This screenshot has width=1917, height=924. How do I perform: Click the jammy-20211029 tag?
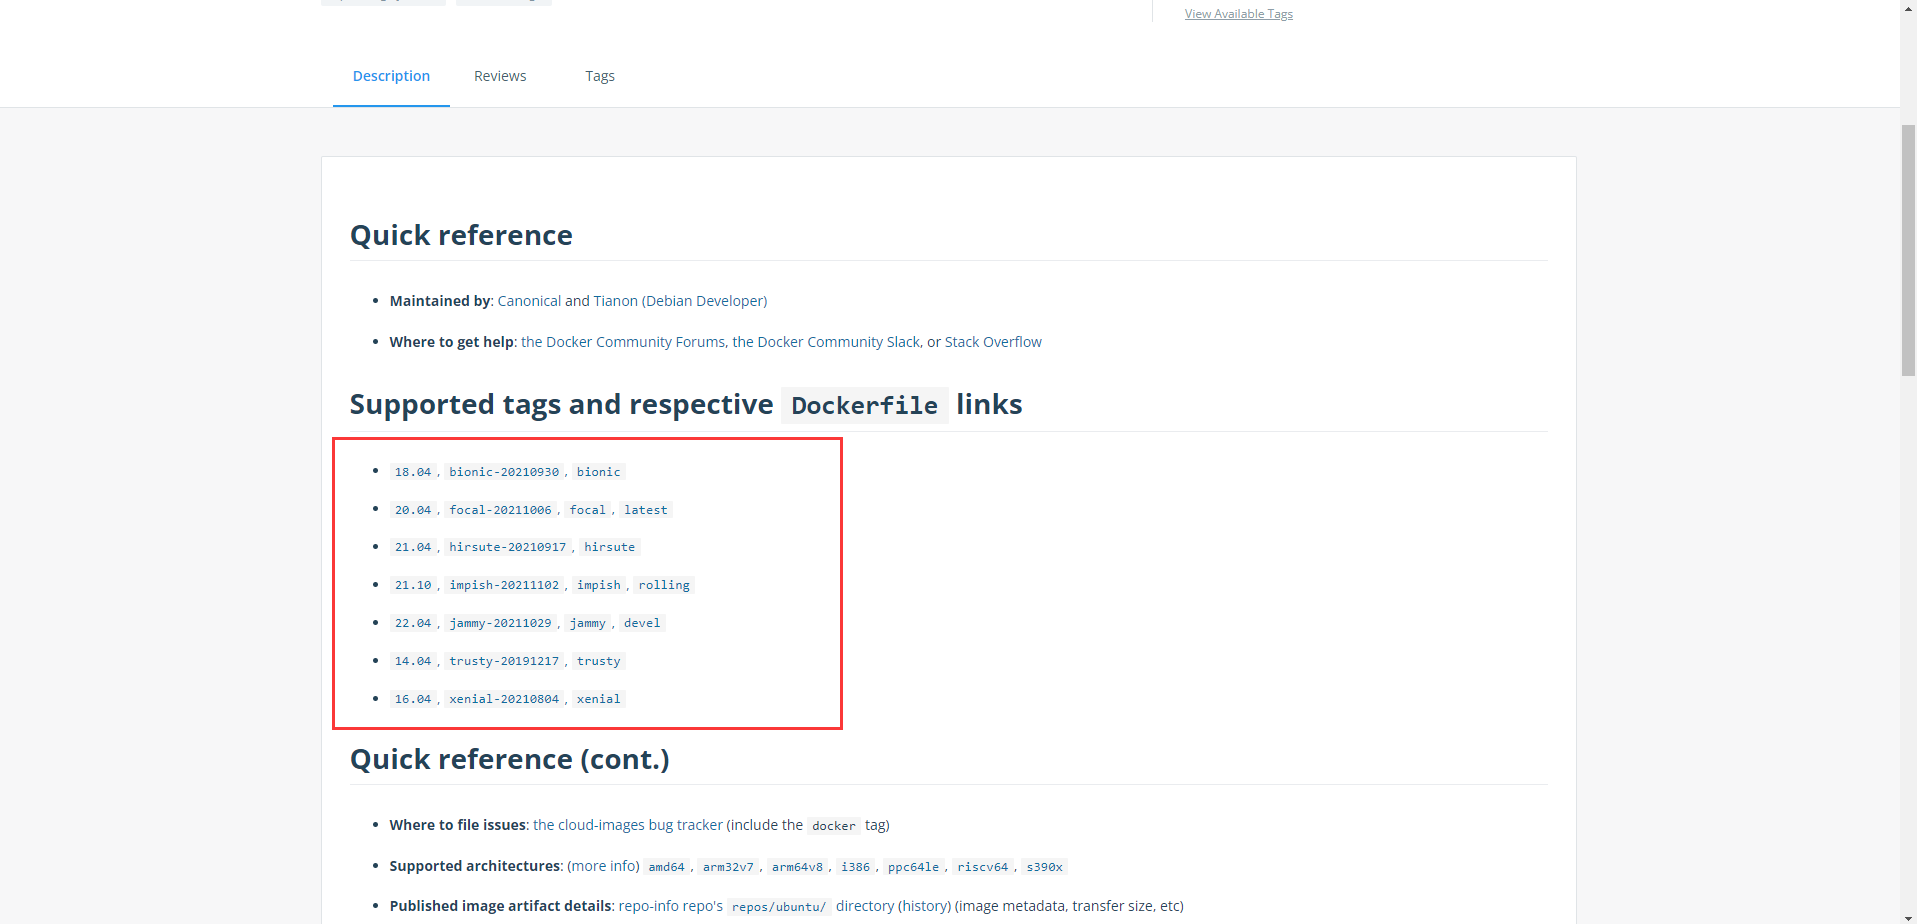pyautogui.click(x=500, y=623)
